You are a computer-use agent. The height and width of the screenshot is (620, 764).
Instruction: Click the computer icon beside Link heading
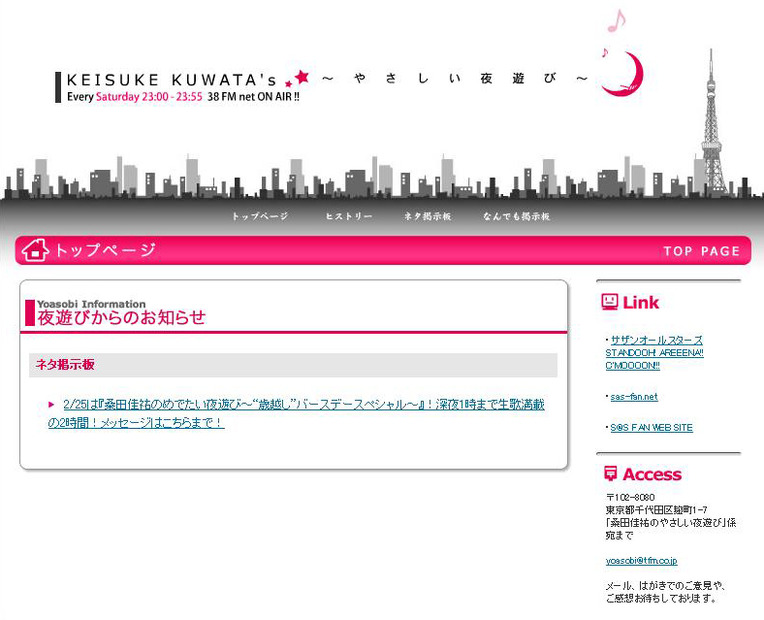coord(610,302)
